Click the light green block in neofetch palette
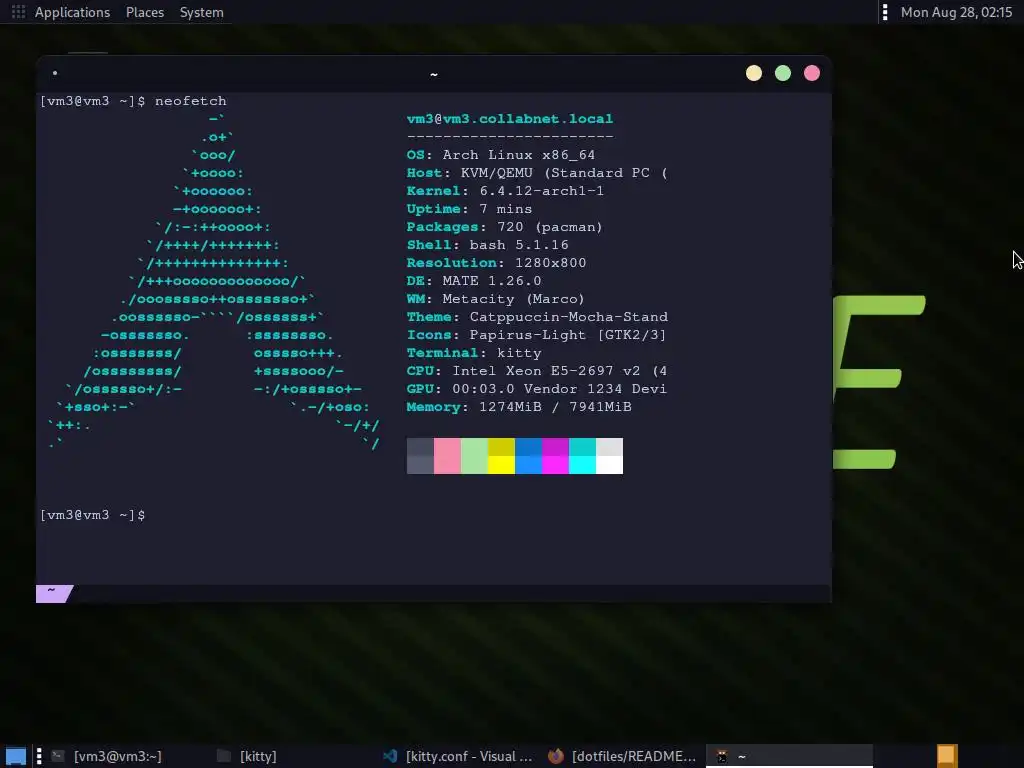 [474, 456]
